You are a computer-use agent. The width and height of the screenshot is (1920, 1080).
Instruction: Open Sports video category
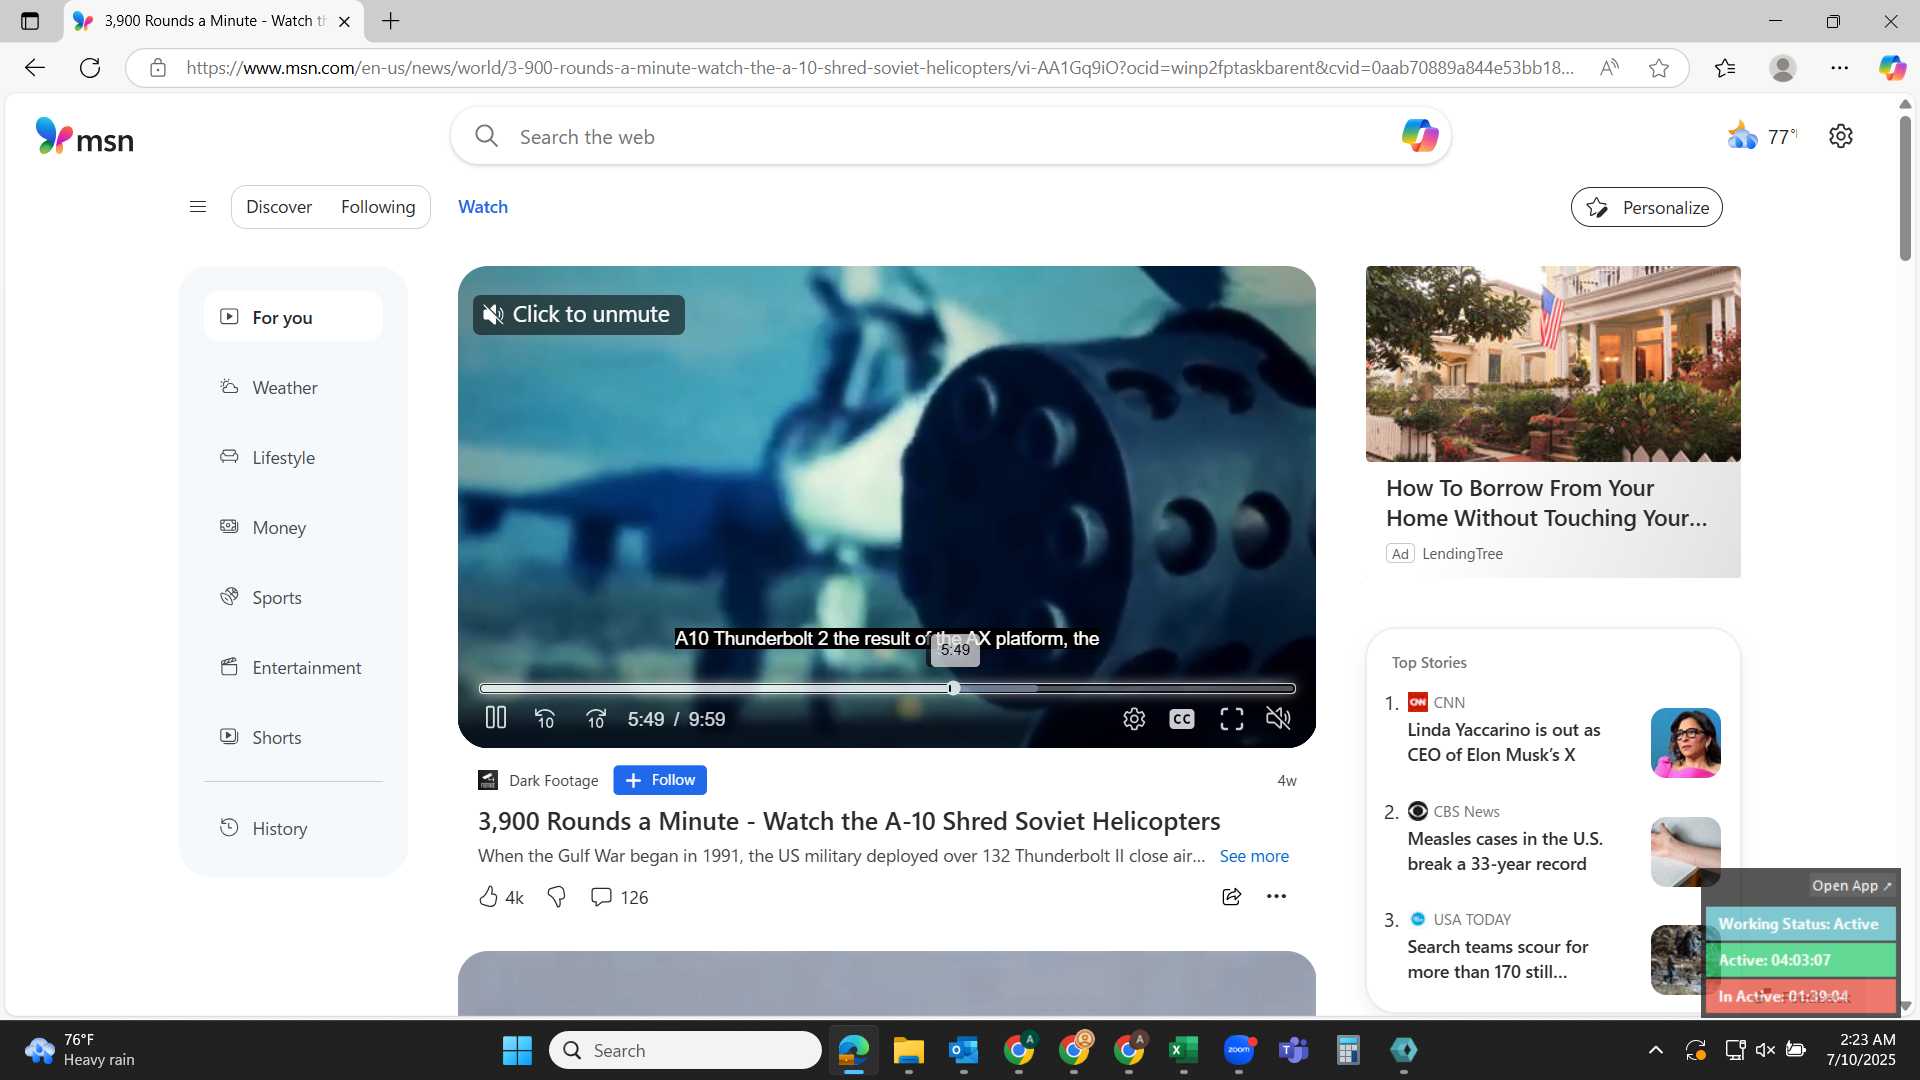[x=293, y=597]
